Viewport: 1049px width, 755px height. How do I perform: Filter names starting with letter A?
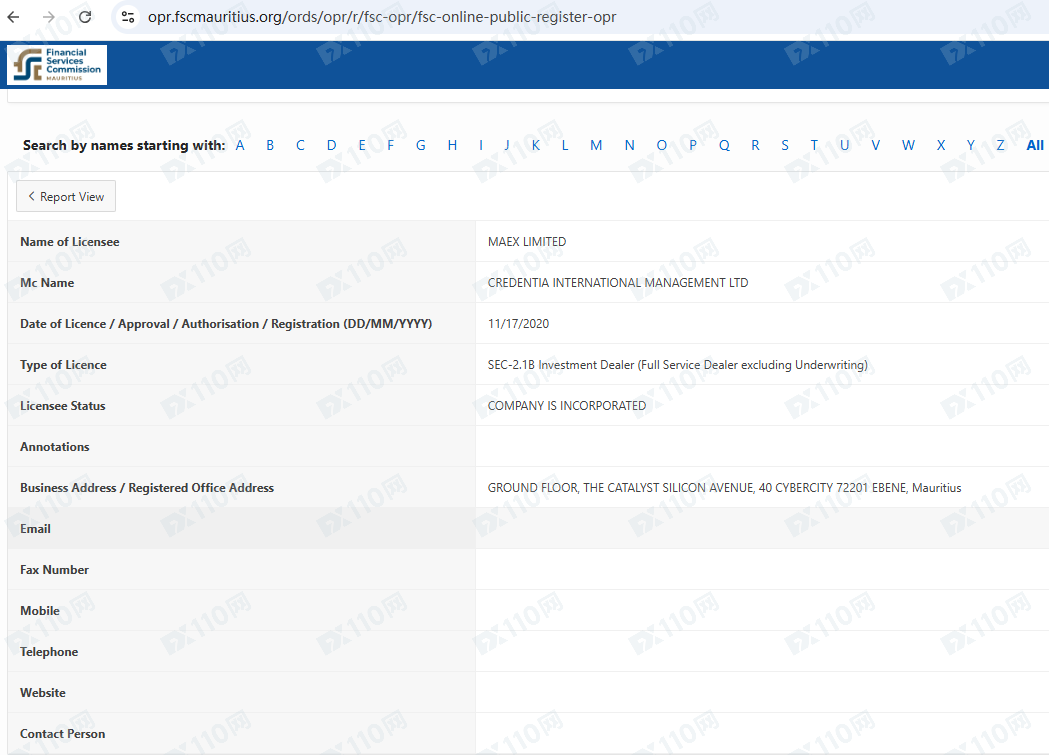(x=240, y=145)
